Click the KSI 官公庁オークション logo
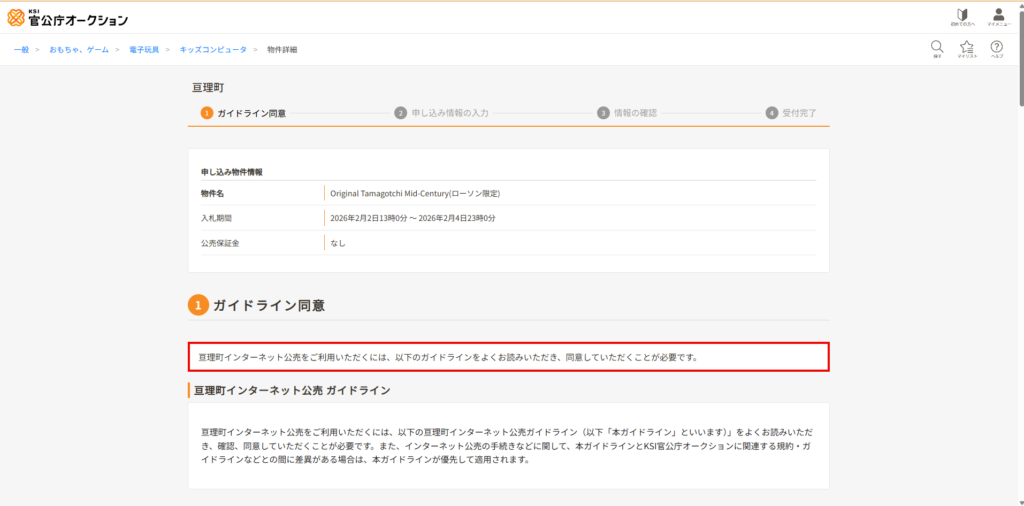This screenshot has height=506, width=1024. 68,18
